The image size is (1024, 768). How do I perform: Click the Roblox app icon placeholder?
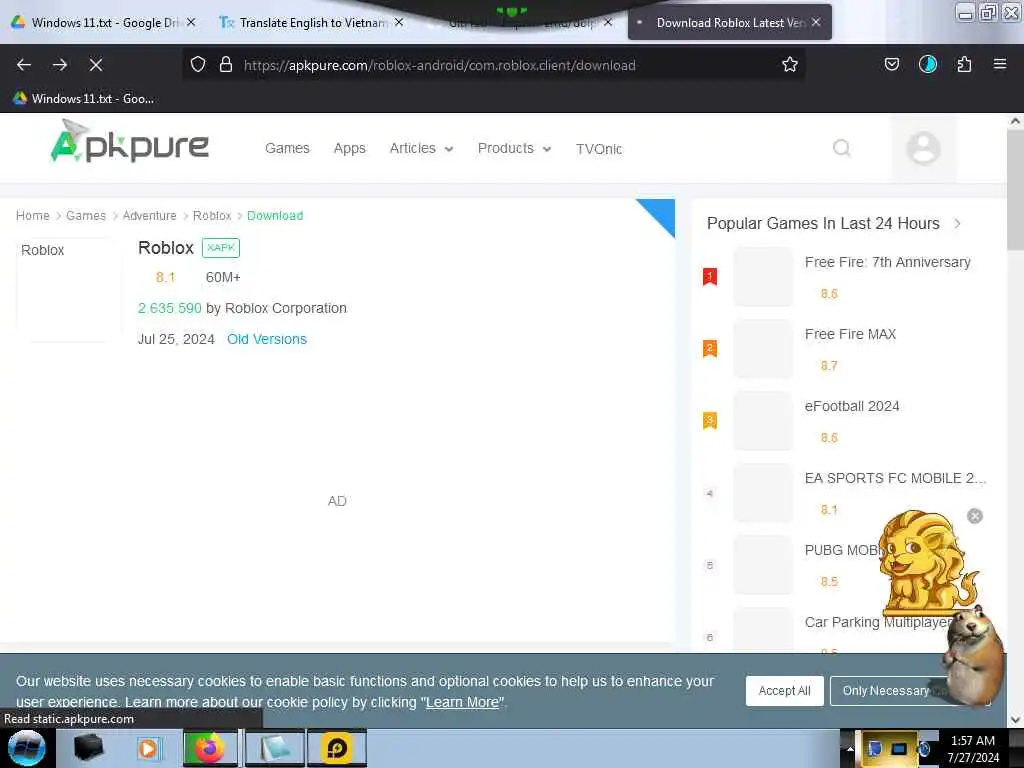click(x=67, y=289)
